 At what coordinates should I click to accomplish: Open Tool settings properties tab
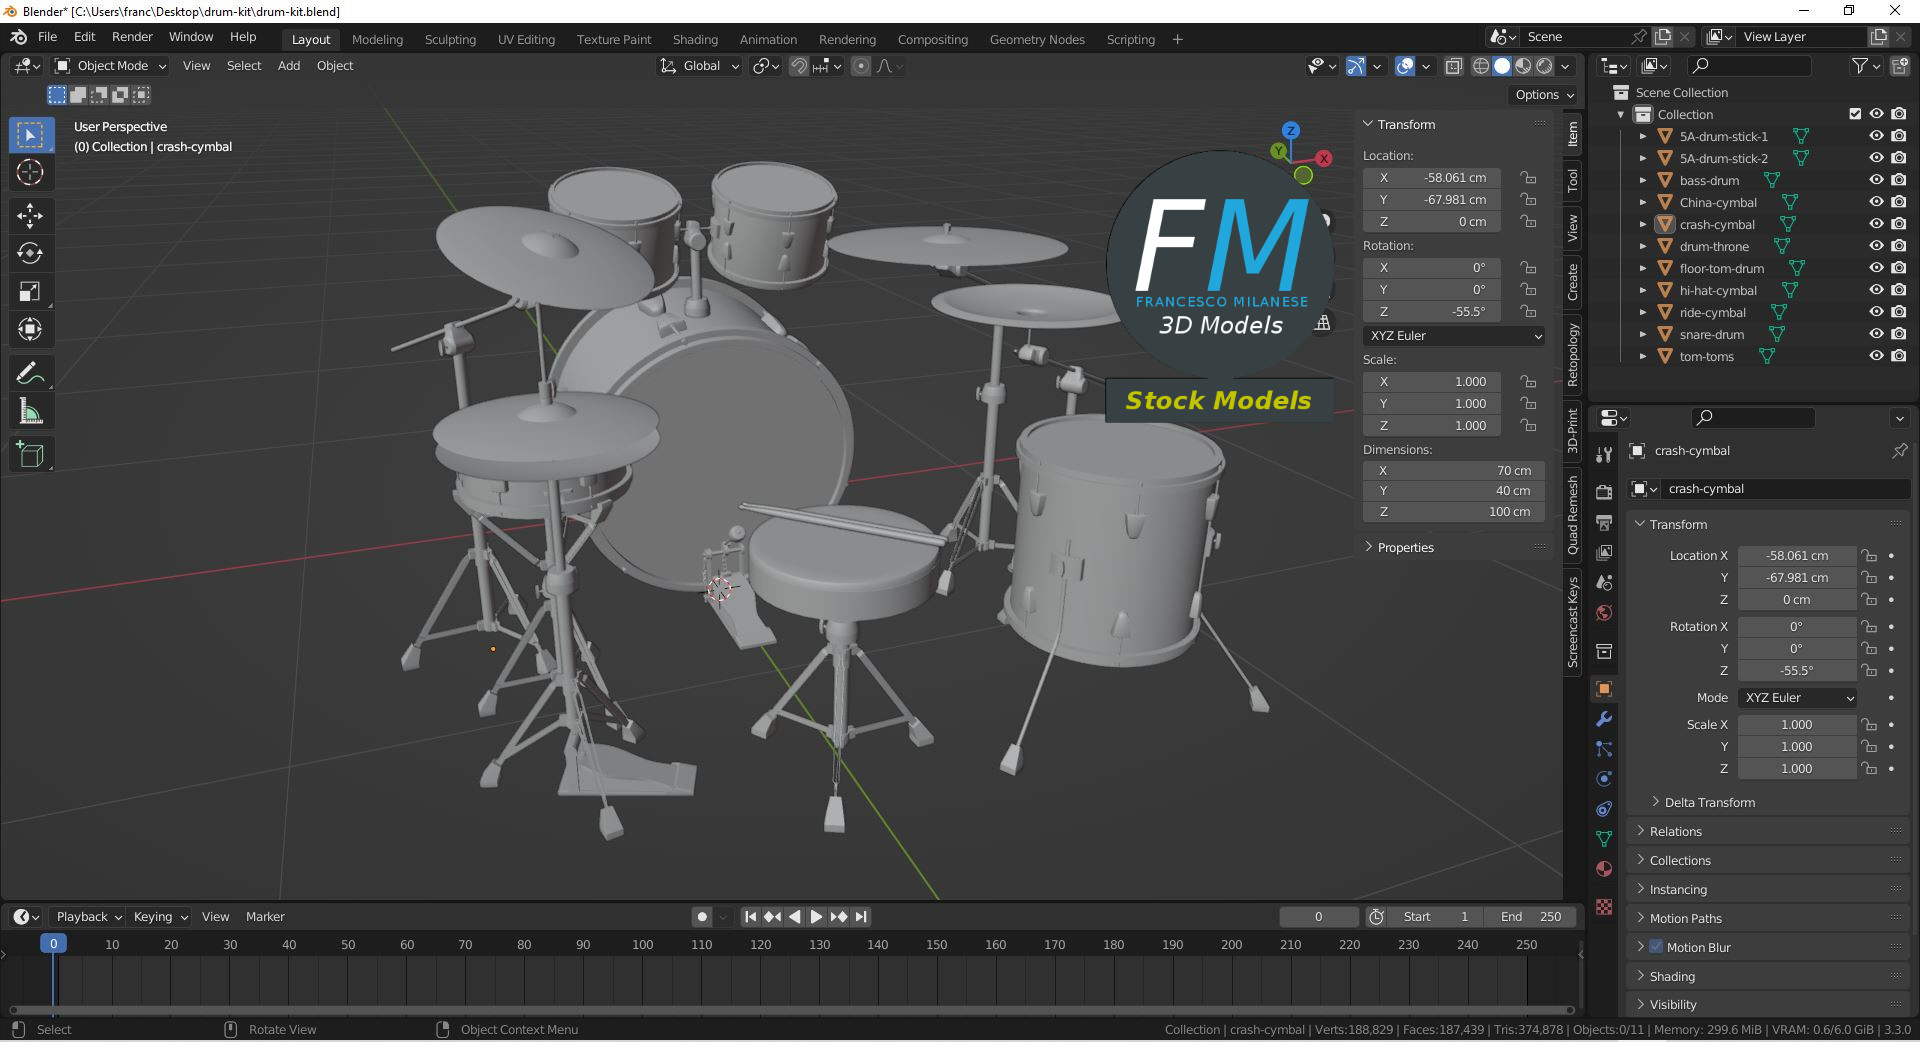click(x=1604, y=454)
